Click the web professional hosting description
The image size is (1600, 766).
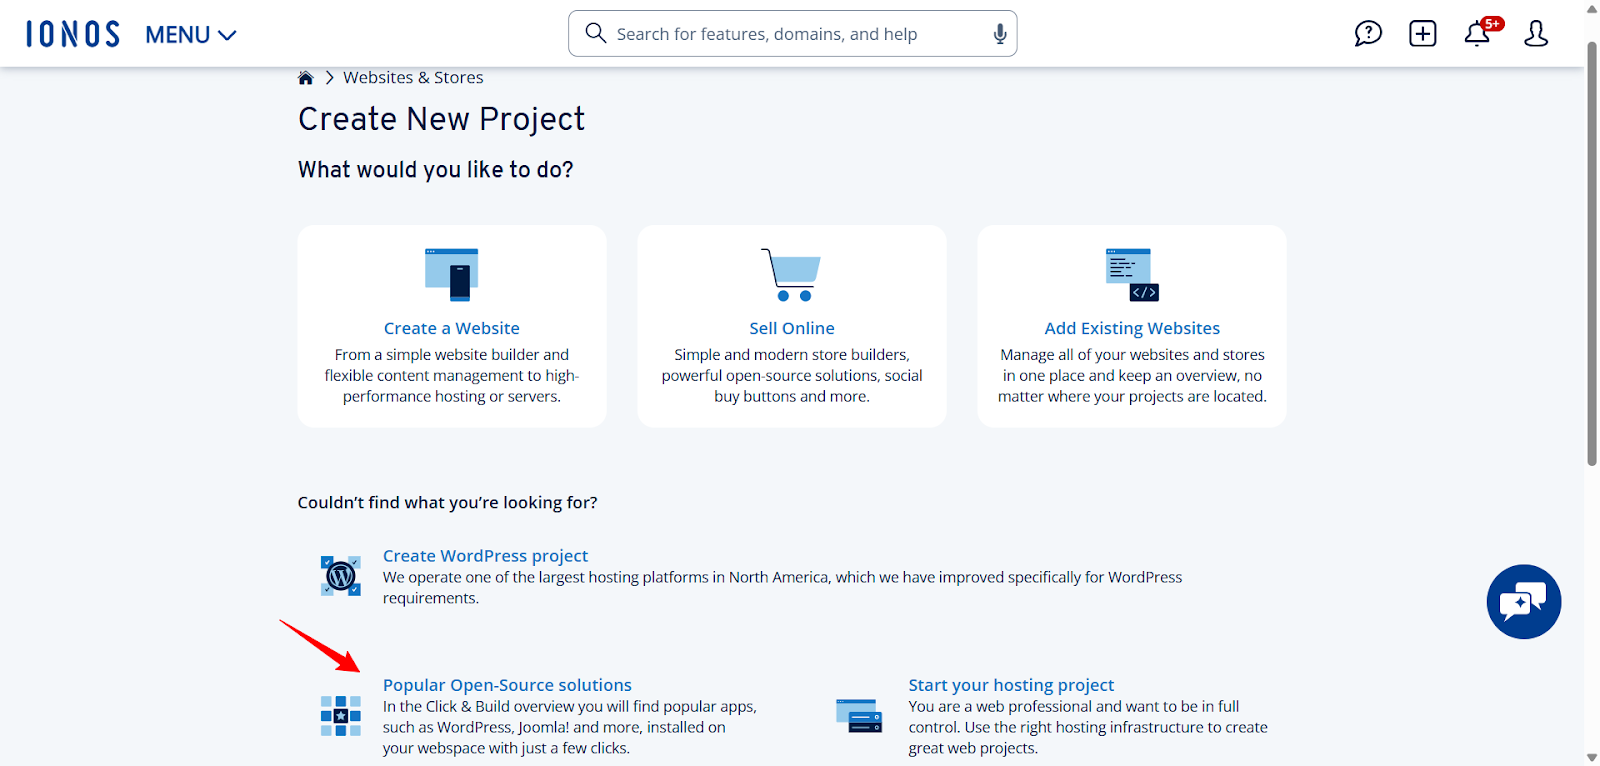click(x=1088, y=727)
